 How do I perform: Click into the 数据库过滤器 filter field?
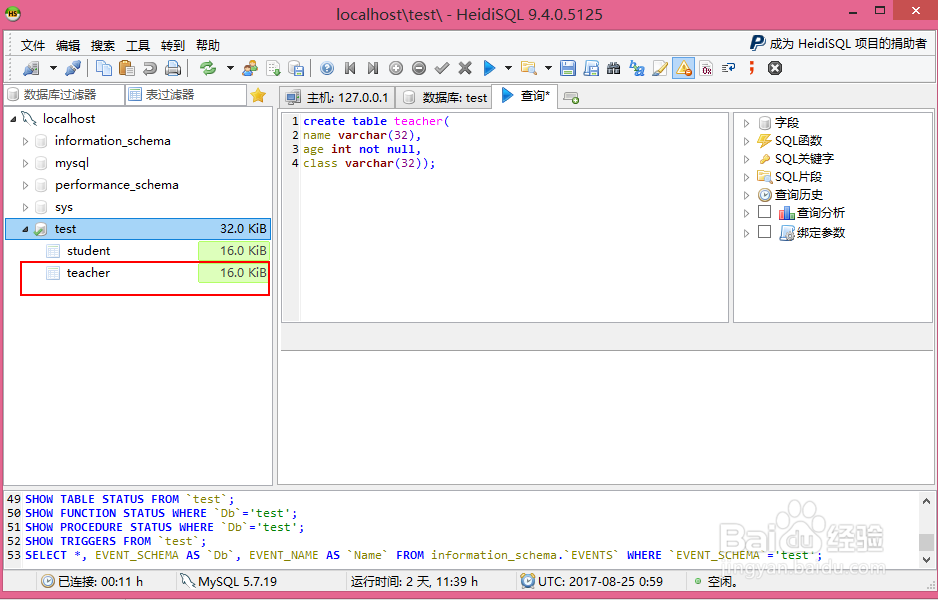[x=65, y=95]
